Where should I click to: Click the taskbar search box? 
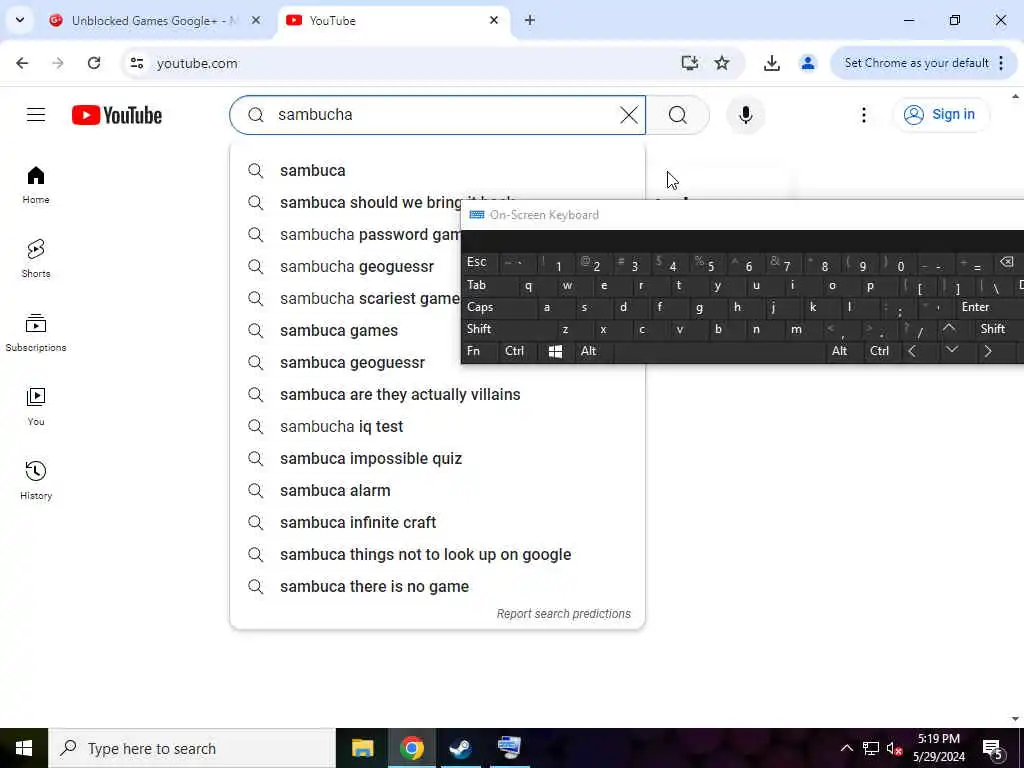tap(192, 748)
